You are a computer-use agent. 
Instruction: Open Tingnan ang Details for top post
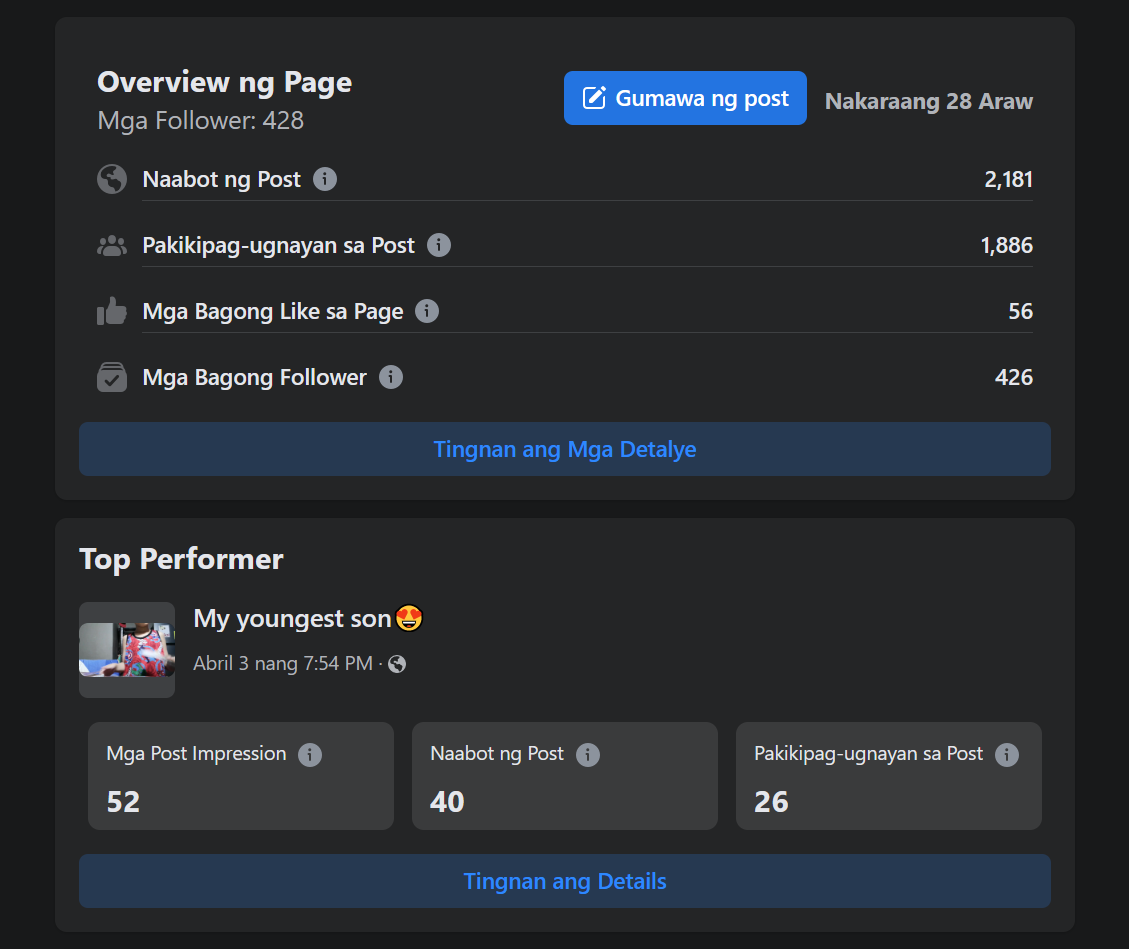point(565,881)
